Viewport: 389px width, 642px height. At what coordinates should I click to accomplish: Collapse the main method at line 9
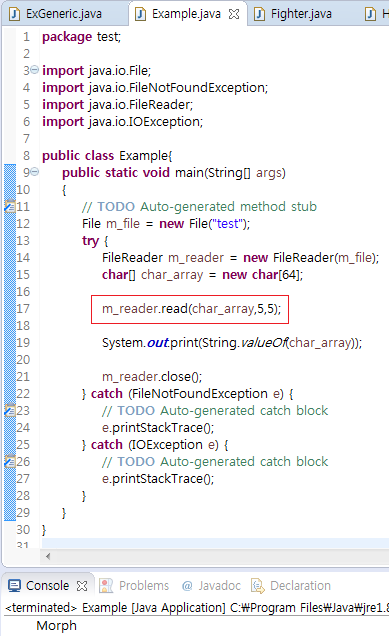[x=35, y=172]
